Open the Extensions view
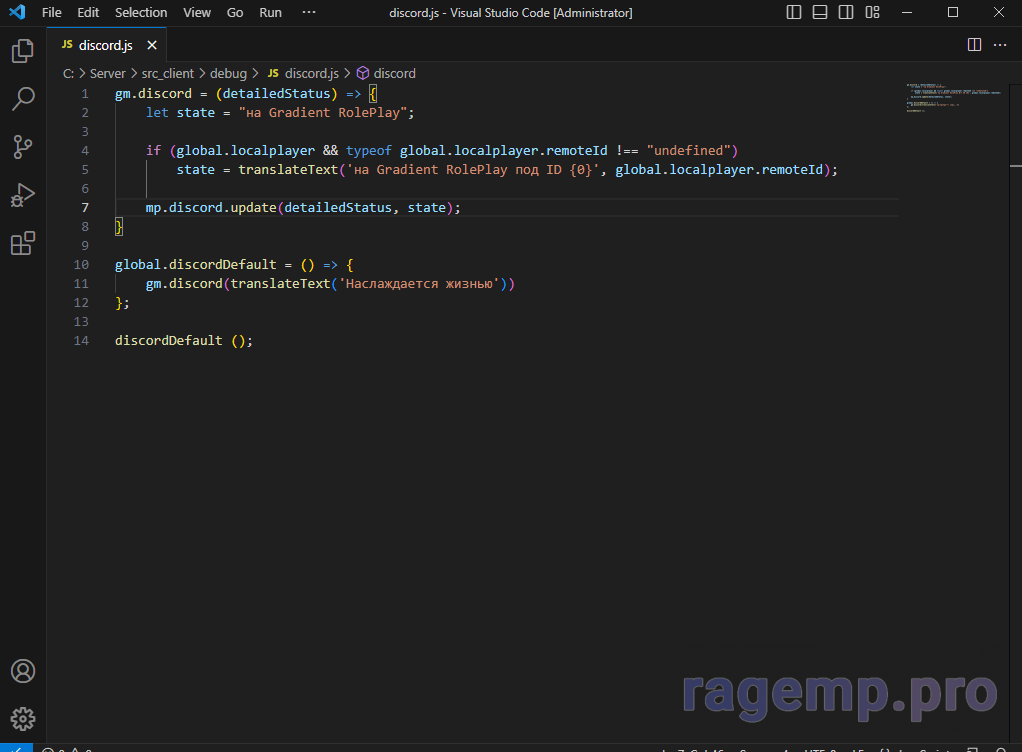The image size is (1022, 752). (x=23, y=243)
